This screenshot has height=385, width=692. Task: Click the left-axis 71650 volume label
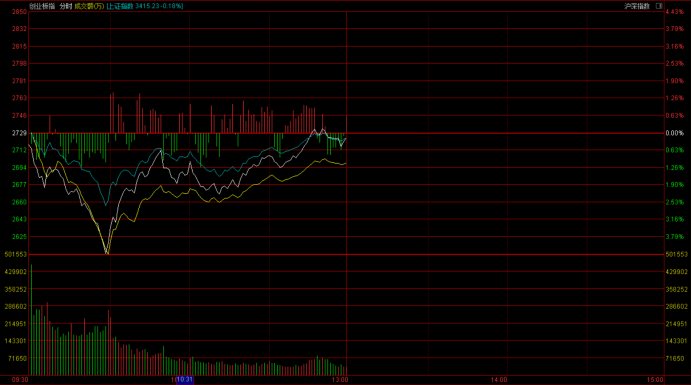click(x=18, y=359)
